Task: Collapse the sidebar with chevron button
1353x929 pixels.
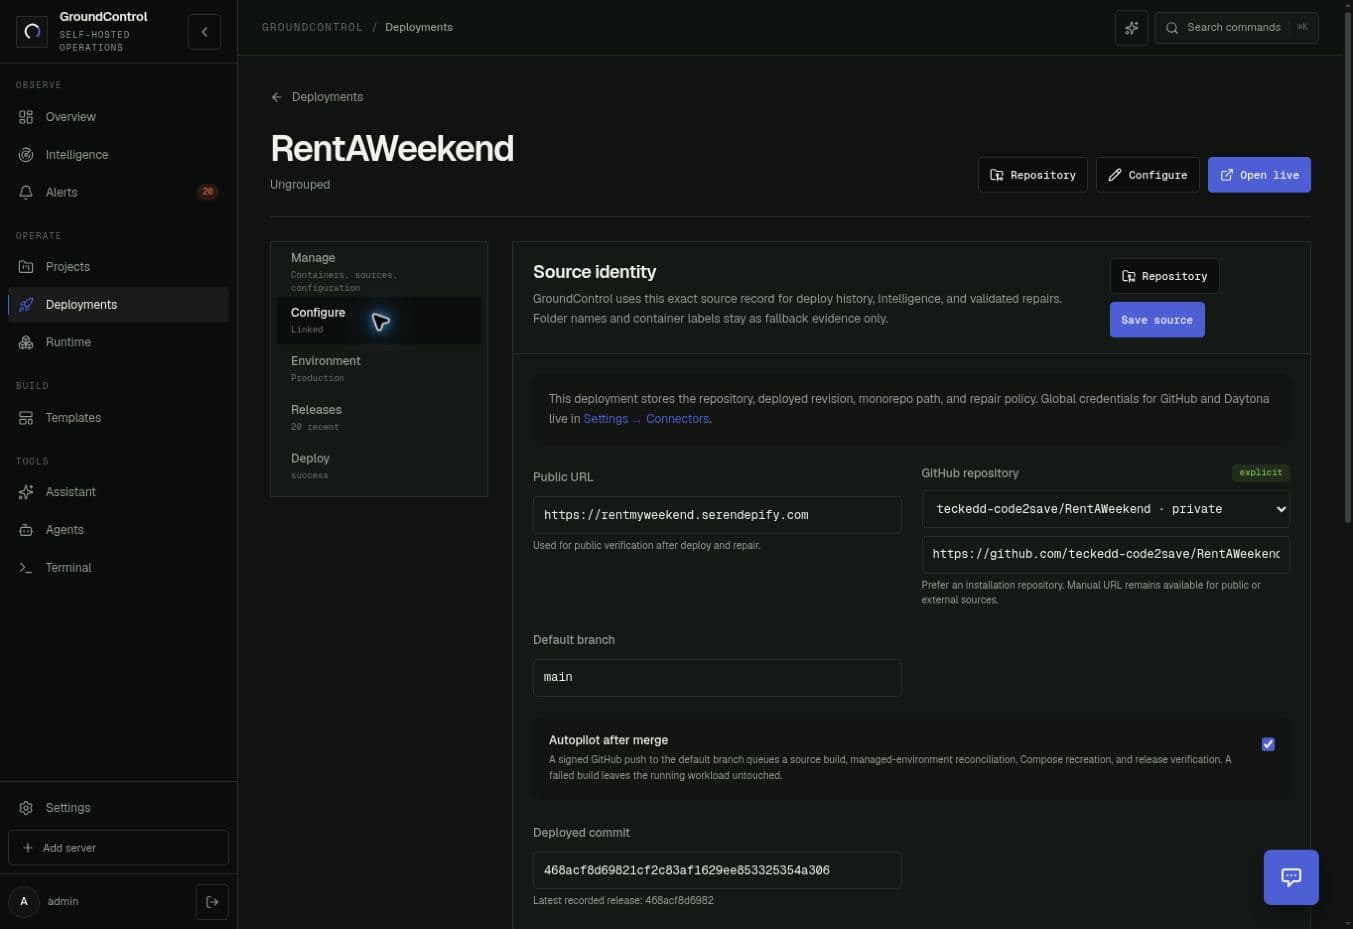Action: [204, 32]
